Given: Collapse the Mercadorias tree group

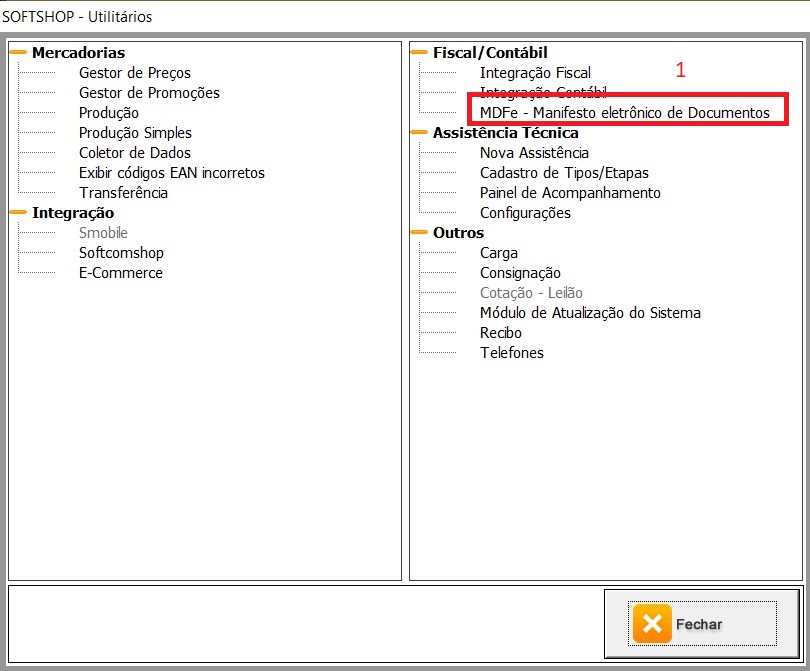Looking at the screenshot, I should point(19,53).
